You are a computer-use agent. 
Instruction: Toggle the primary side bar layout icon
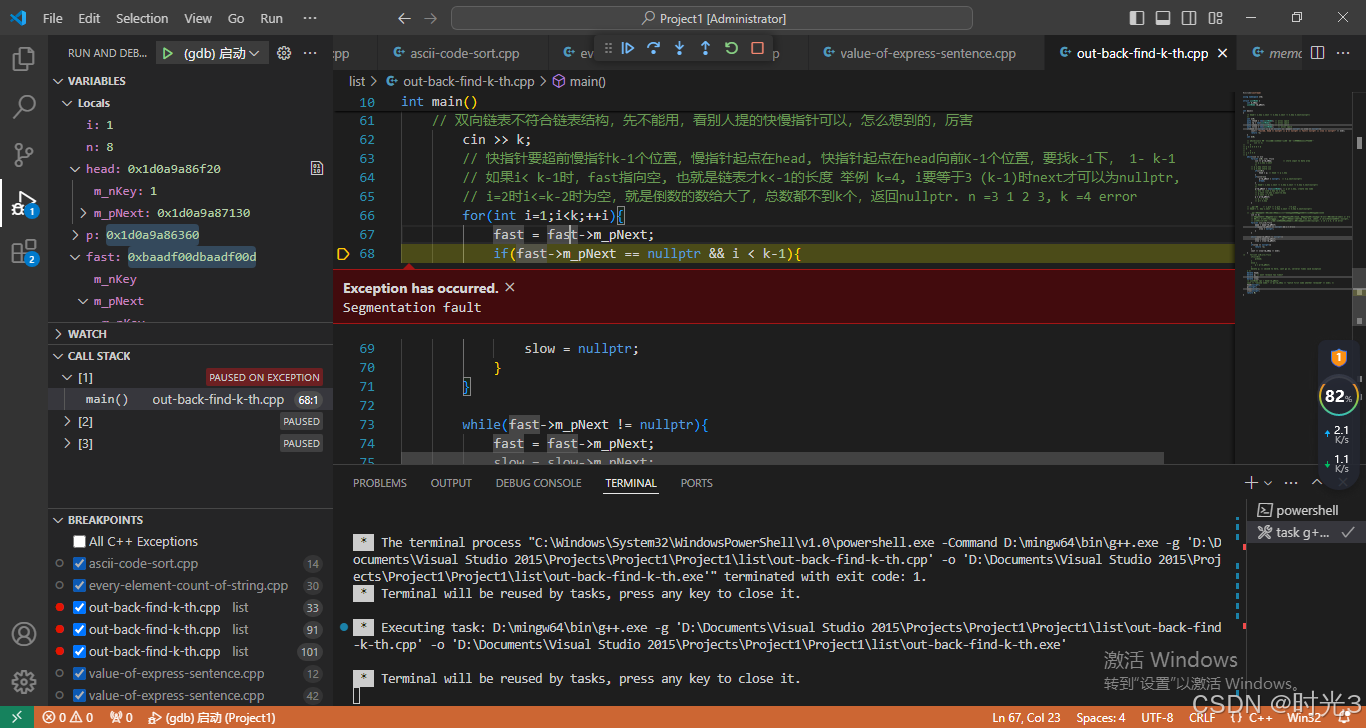click(x=1137, y=18)
